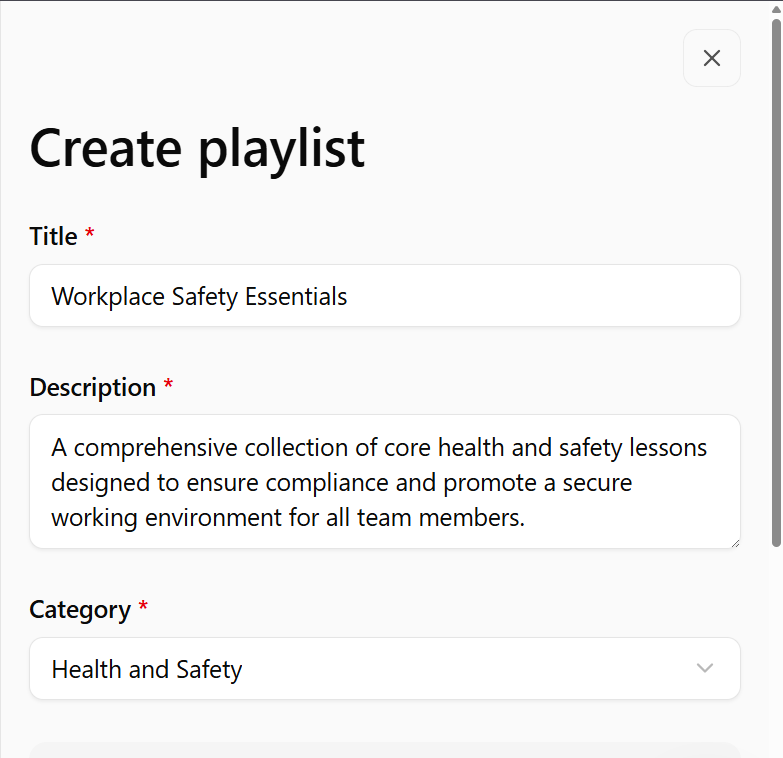Viewport: 783px width, 758px height.
Task: Click the Description text area
Action: [385, 481]
